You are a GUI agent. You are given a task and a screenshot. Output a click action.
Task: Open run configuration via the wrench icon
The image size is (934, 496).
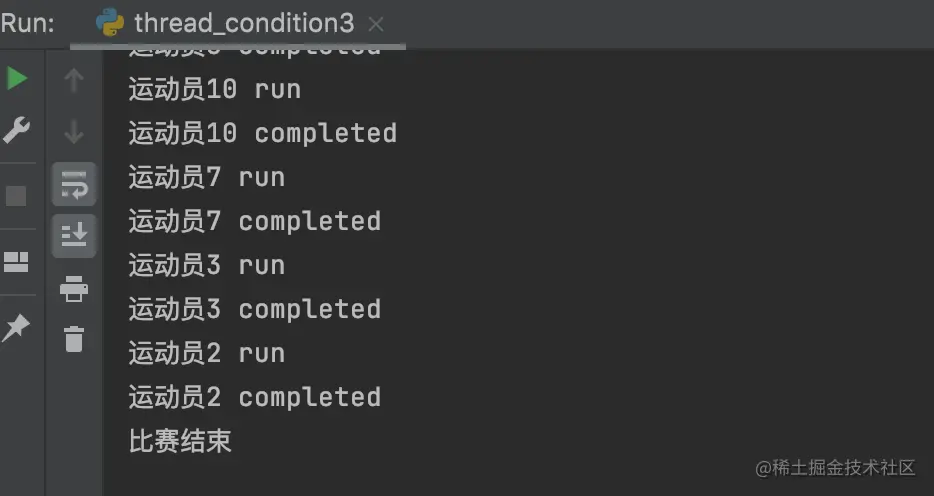click(17, 130)
